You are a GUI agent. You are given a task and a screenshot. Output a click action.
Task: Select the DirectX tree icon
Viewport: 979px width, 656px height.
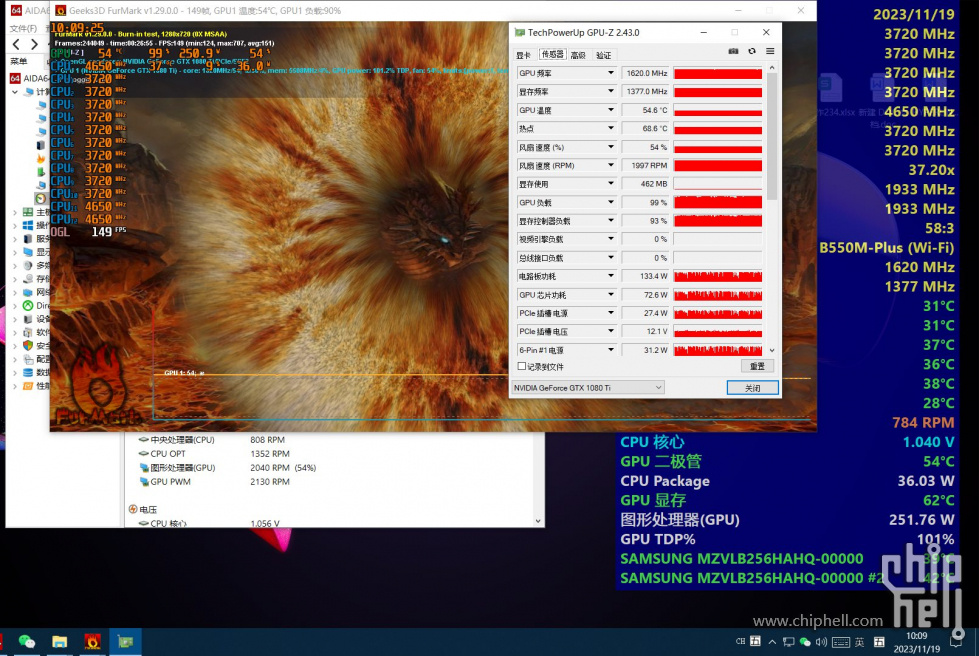(x=28, y=305)
